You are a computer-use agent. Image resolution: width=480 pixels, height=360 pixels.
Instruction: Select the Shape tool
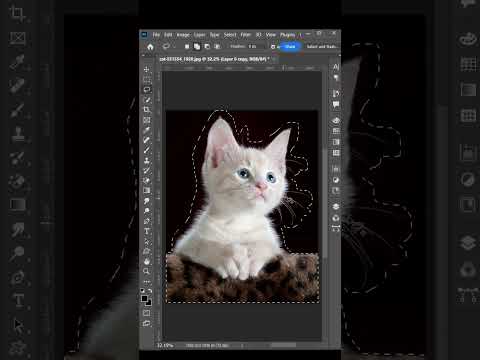pyautogui.click(x=147, y=251)
